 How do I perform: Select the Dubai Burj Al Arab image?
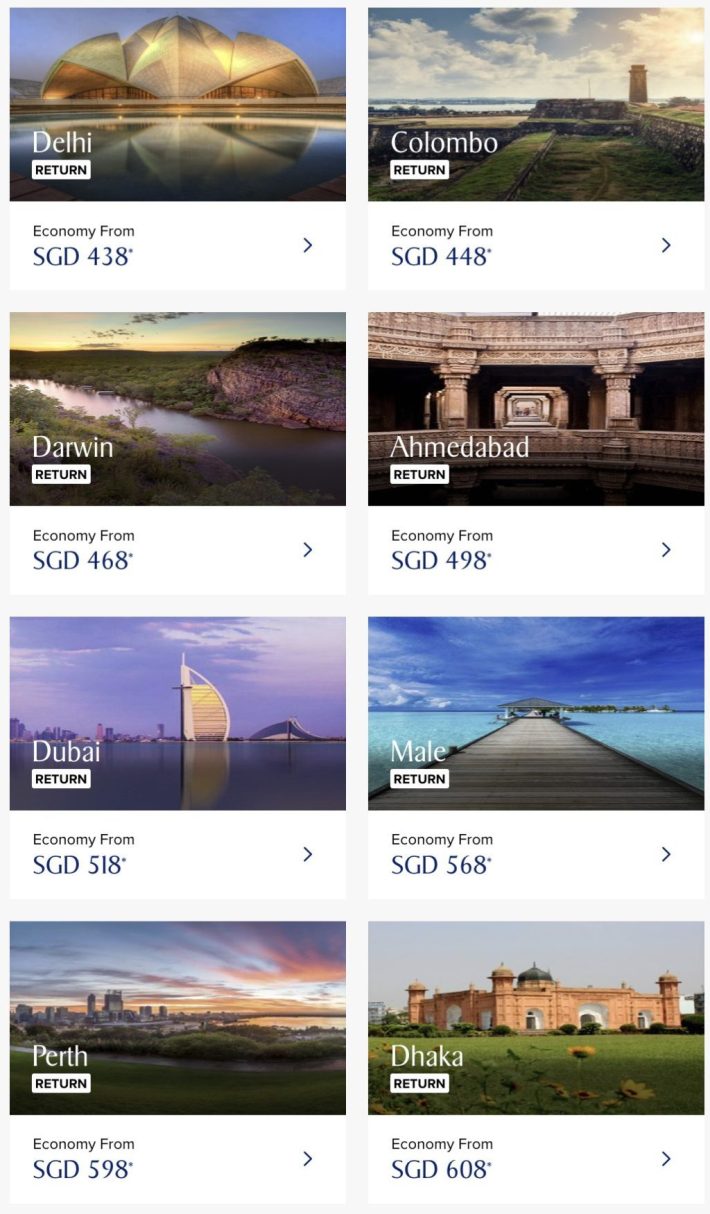click(178, 690)
